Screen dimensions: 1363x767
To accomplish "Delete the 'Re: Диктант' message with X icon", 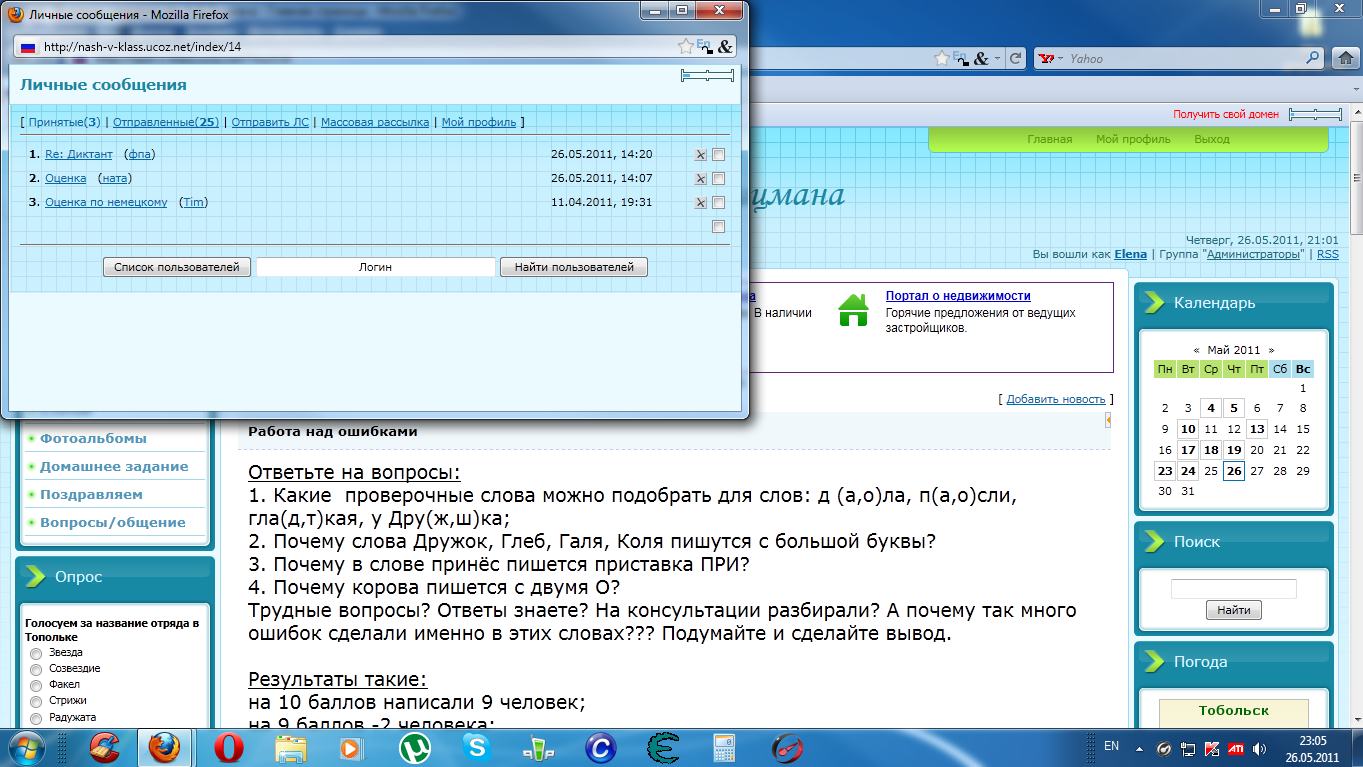I will pyautogui.click(x=700, y=155).
